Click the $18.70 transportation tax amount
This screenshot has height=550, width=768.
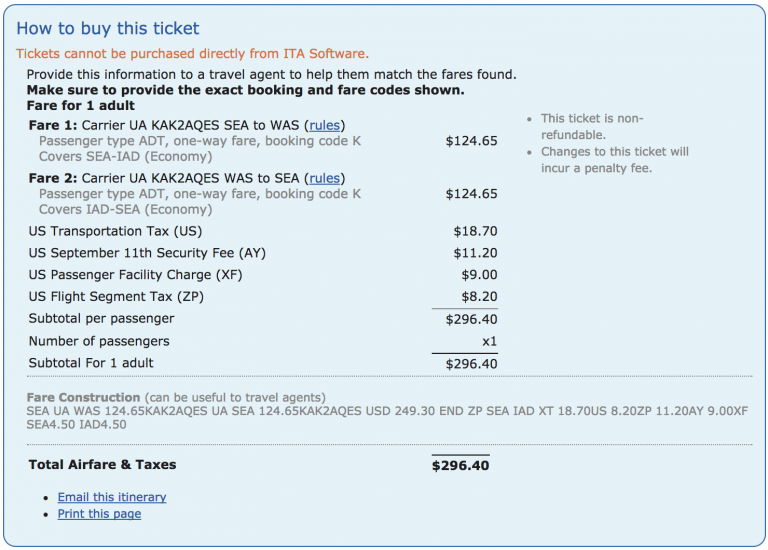tap(475, 231)
